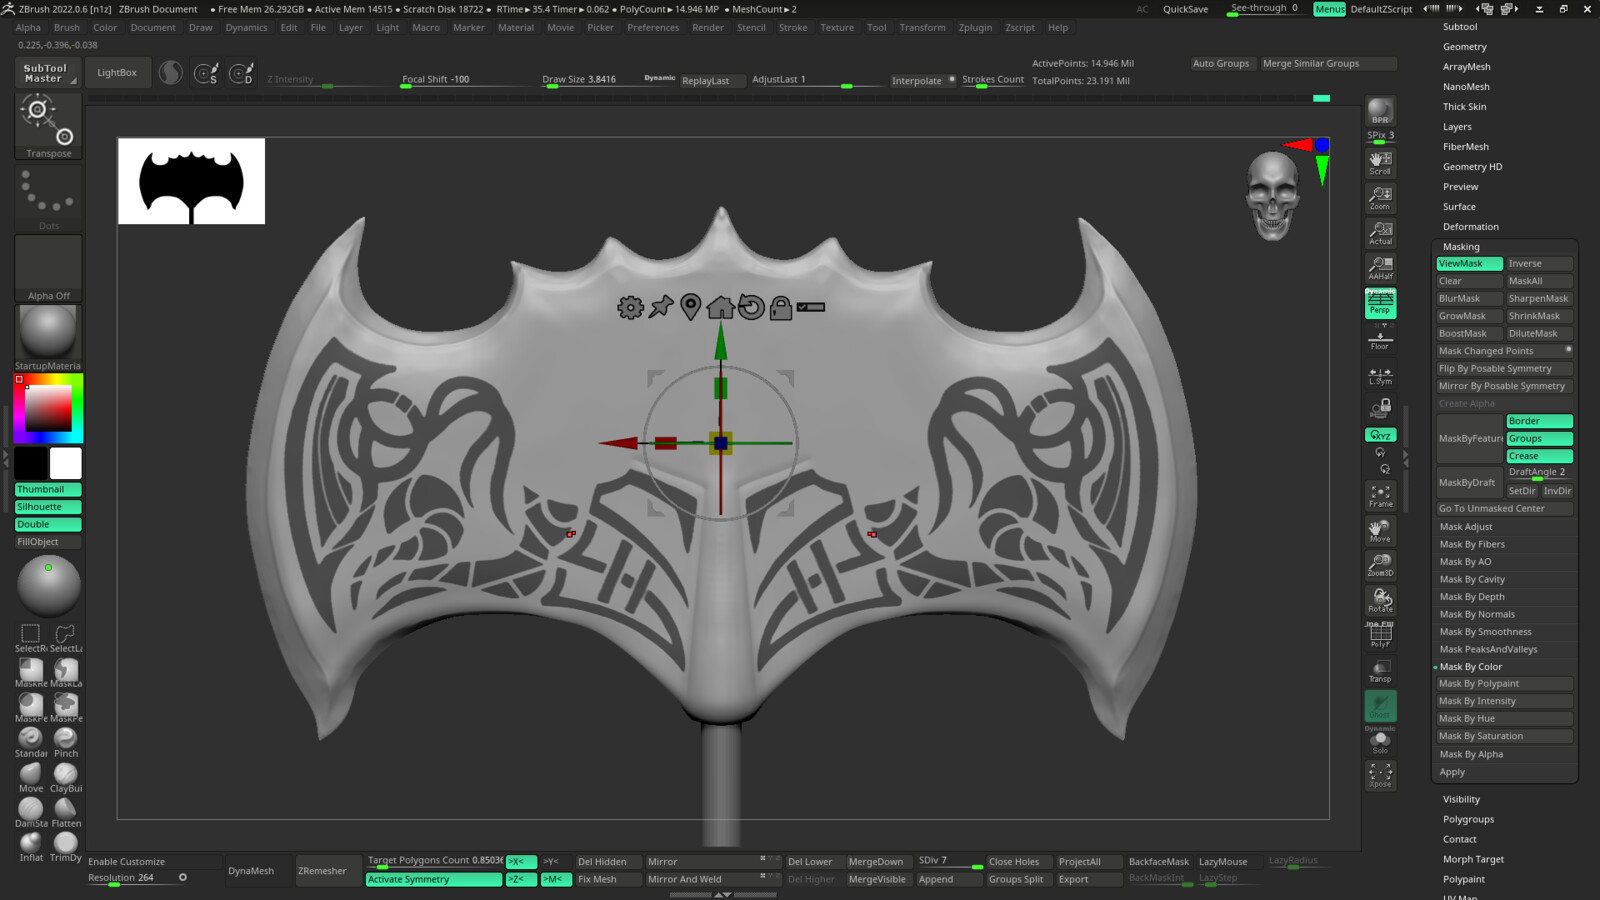Expand the NanoMesh section
This screenshot has height=900, width=1600.
click(x=1466, y=87)
